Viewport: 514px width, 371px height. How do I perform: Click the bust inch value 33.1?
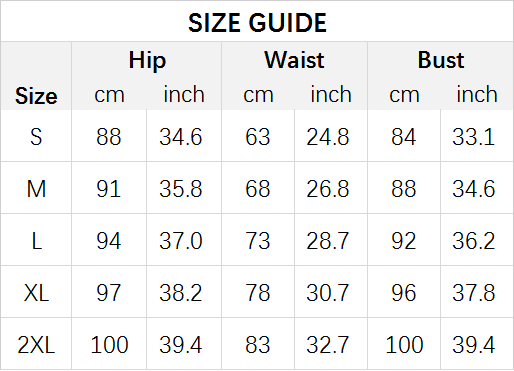[x=473, y=137]
